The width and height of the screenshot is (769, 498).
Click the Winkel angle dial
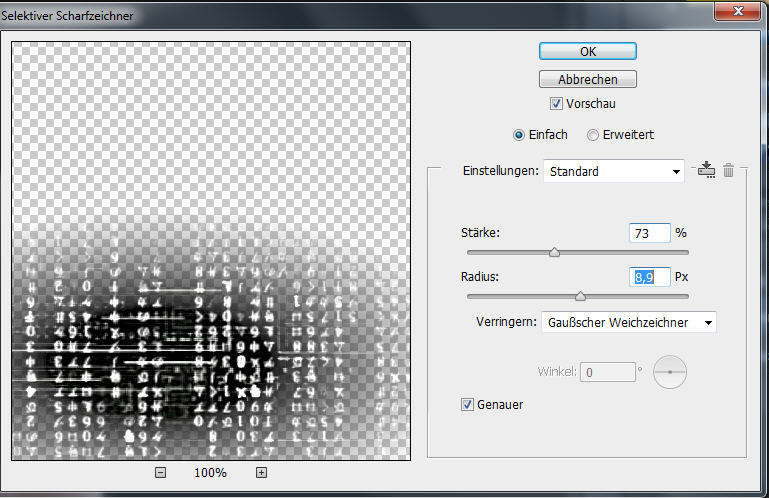point(670,372)
